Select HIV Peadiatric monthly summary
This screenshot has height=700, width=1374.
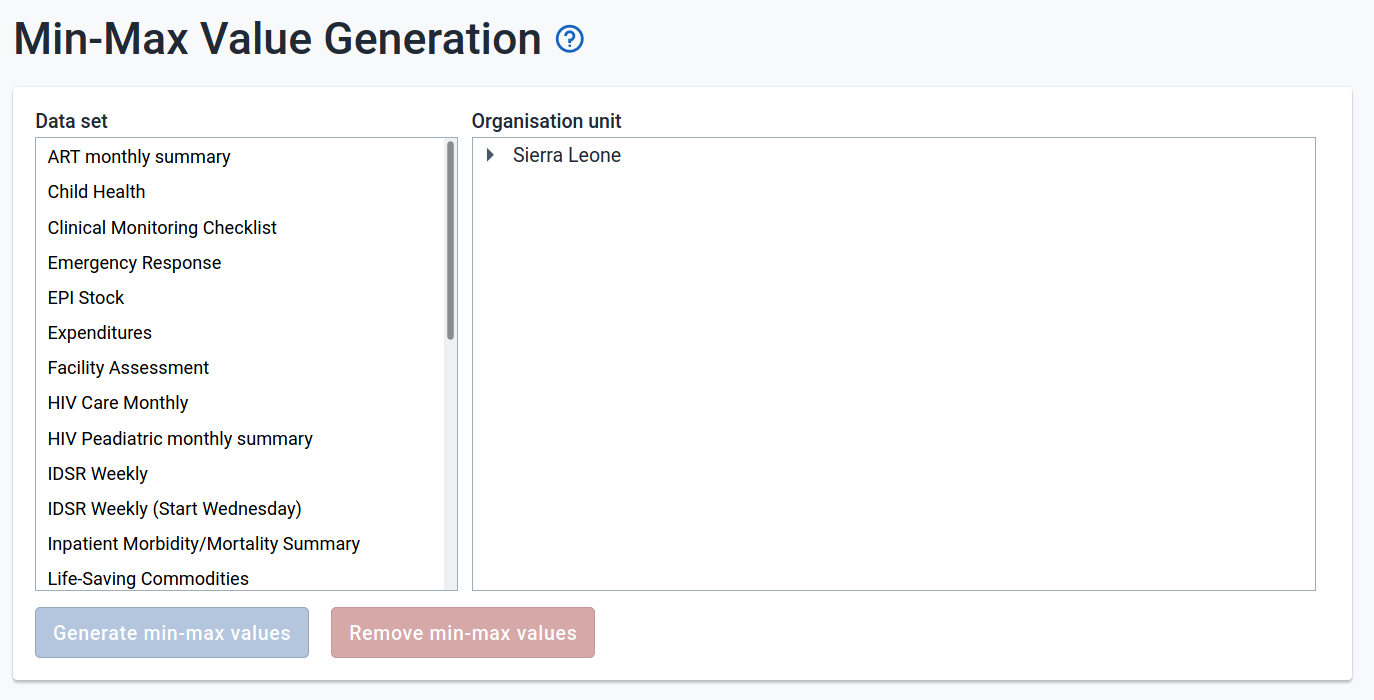click(180, 439)
